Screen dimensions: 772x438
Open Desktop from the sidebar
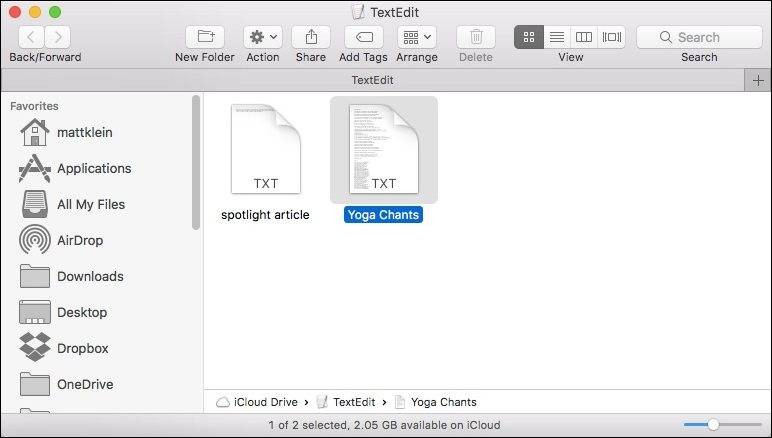63,312
